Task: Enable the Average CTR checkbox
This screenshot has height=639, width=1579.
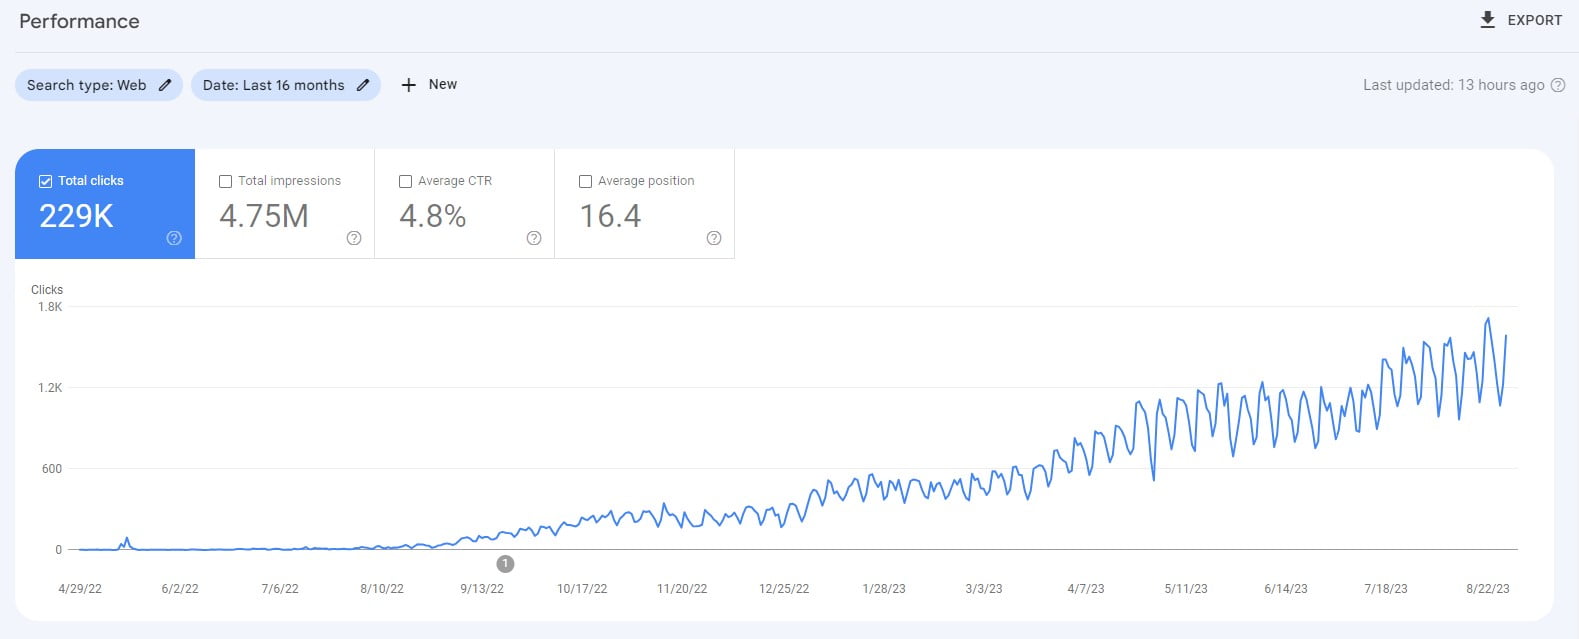Action: [x=405, y=181]
